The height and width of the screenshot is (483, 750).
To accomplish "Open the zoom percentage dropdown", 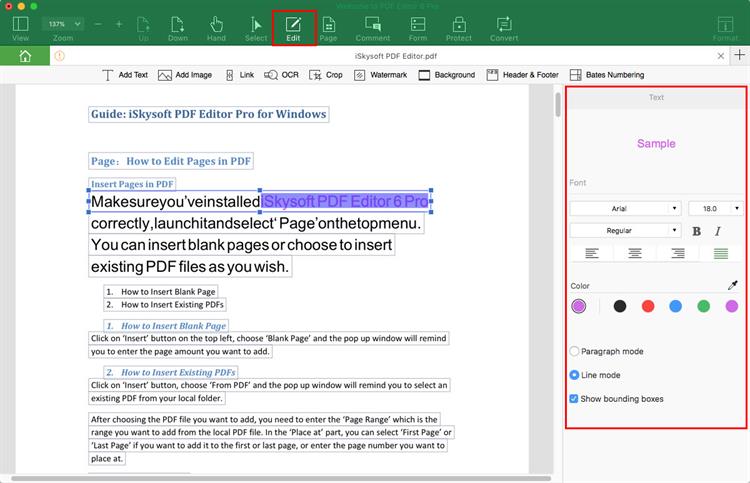I will pyautogui.click(x=63, y=24).
